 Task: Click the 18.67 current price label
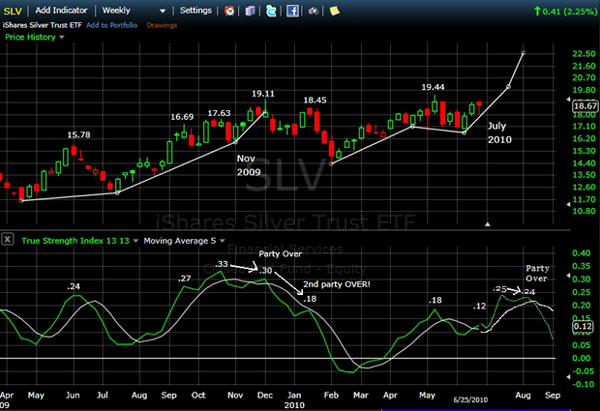point(585,106)
